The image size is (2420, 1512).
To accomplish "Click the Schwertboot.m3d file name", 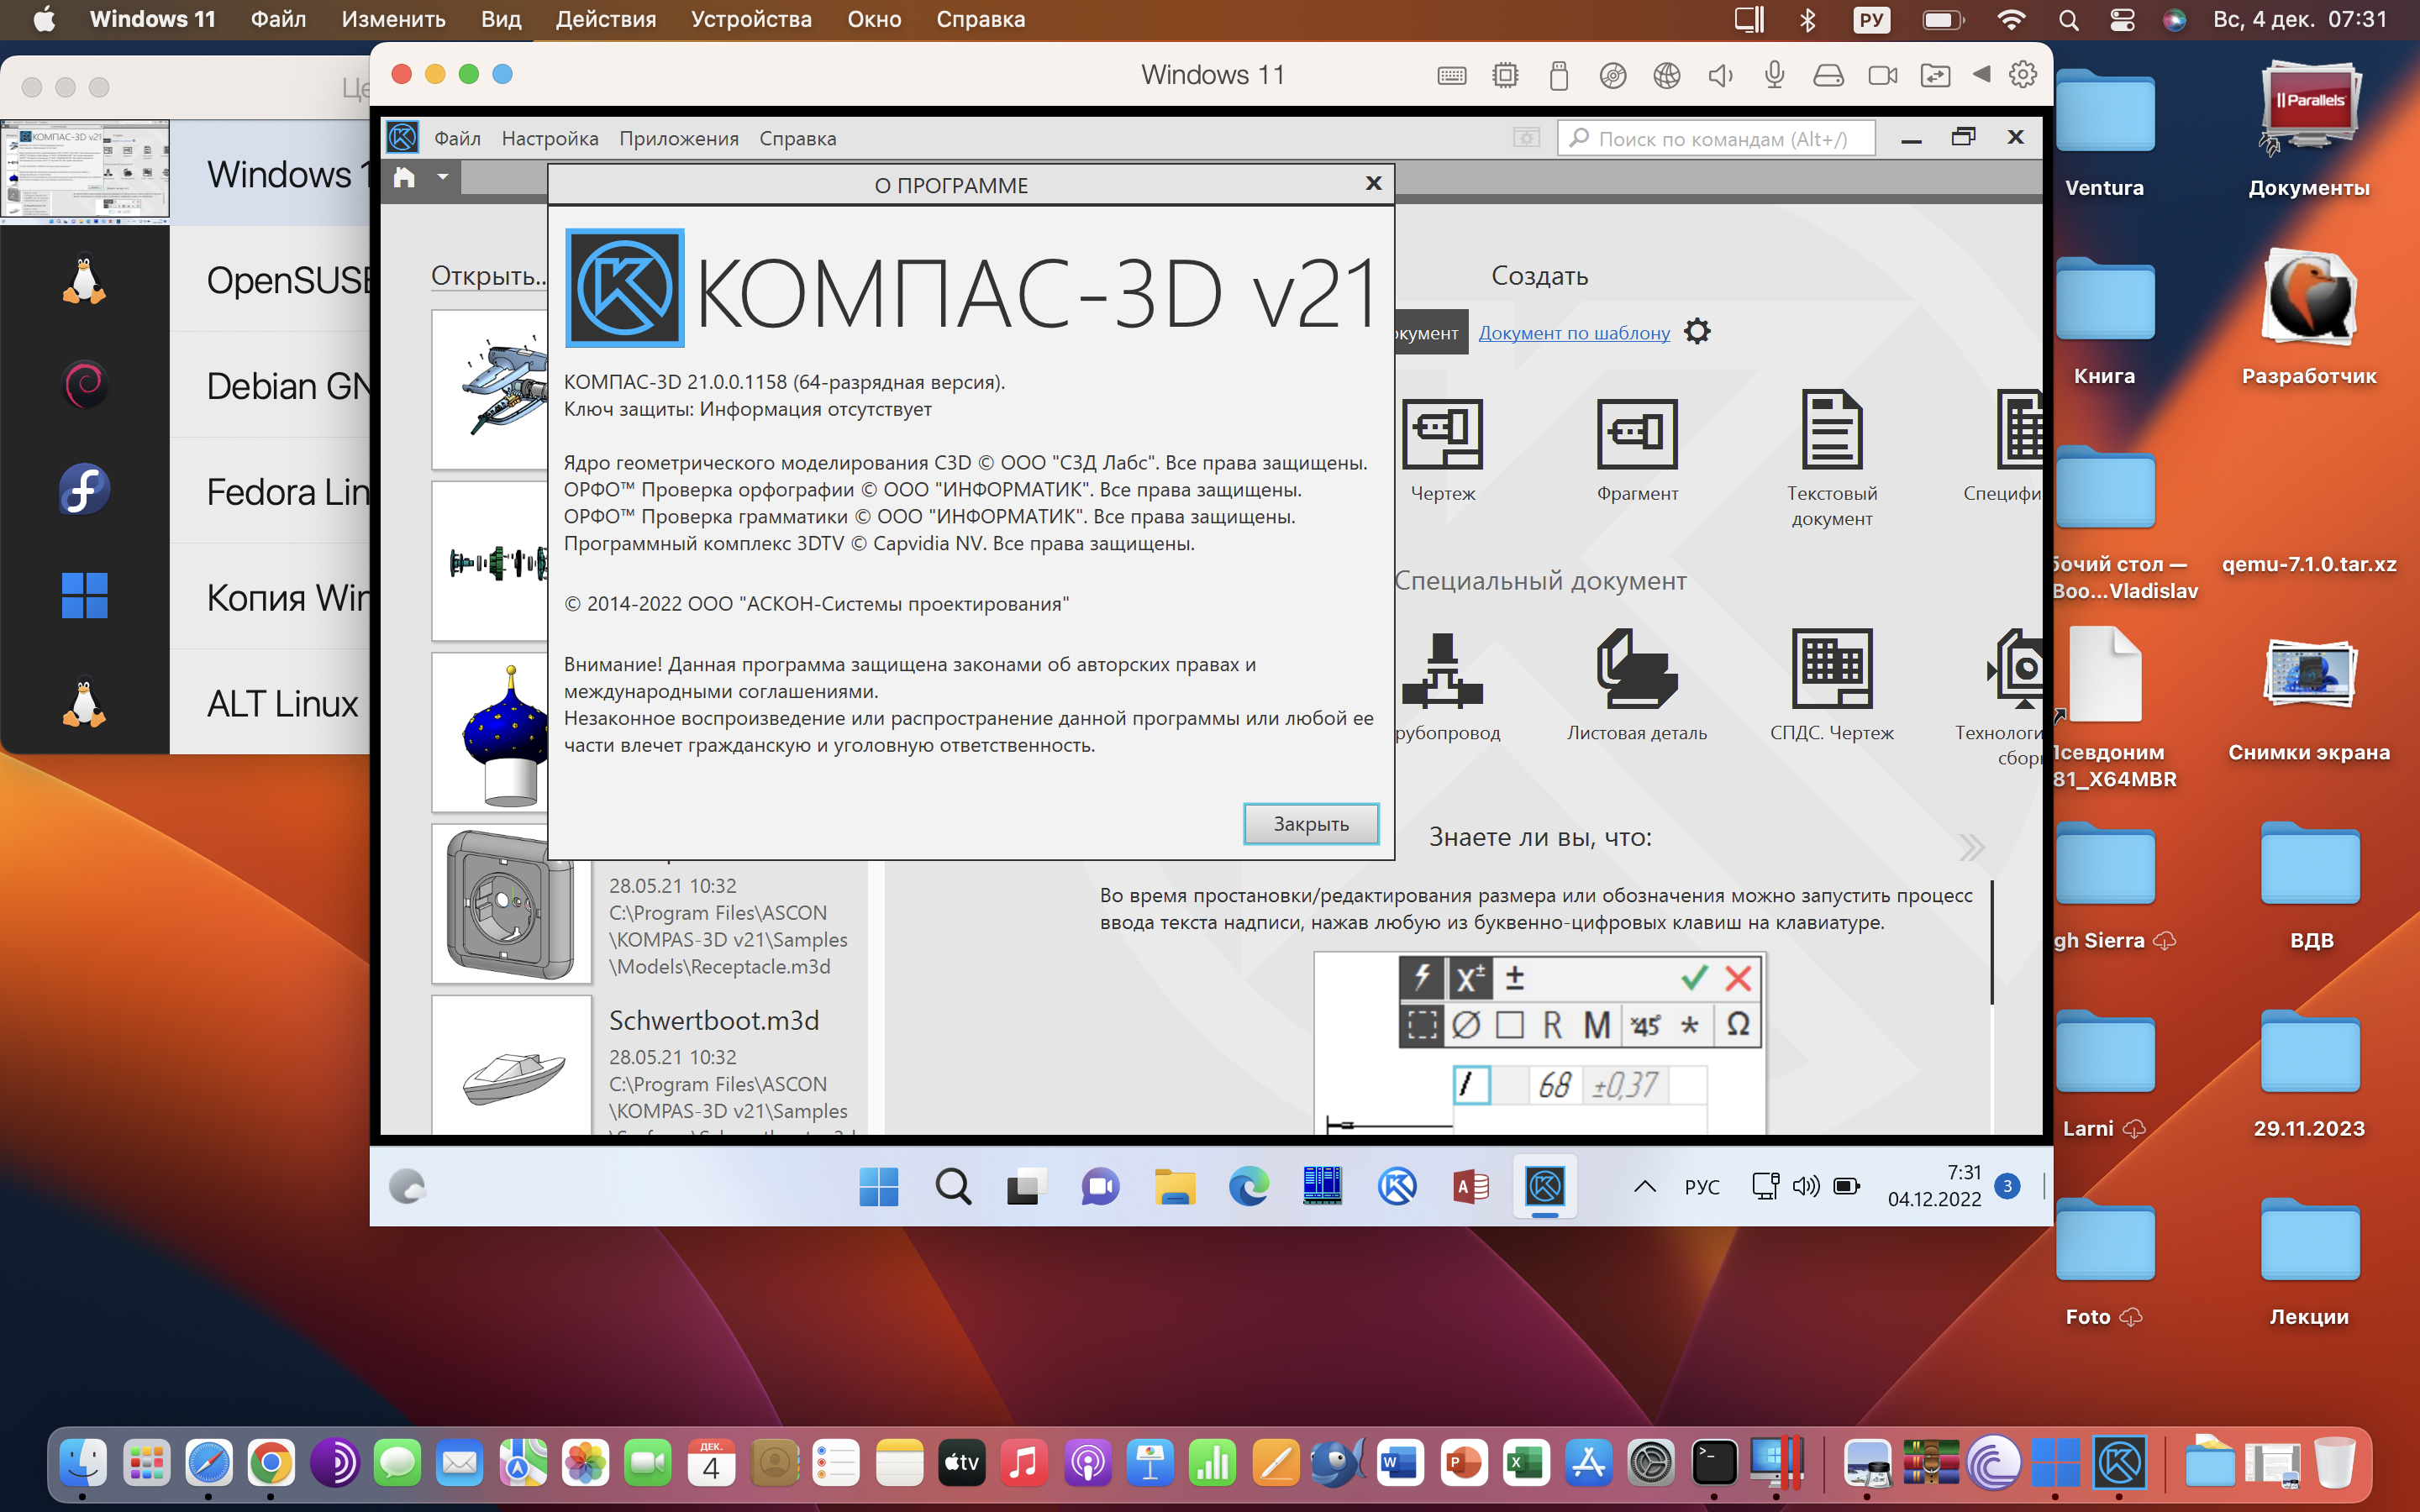I will [x=714, y=1019].
